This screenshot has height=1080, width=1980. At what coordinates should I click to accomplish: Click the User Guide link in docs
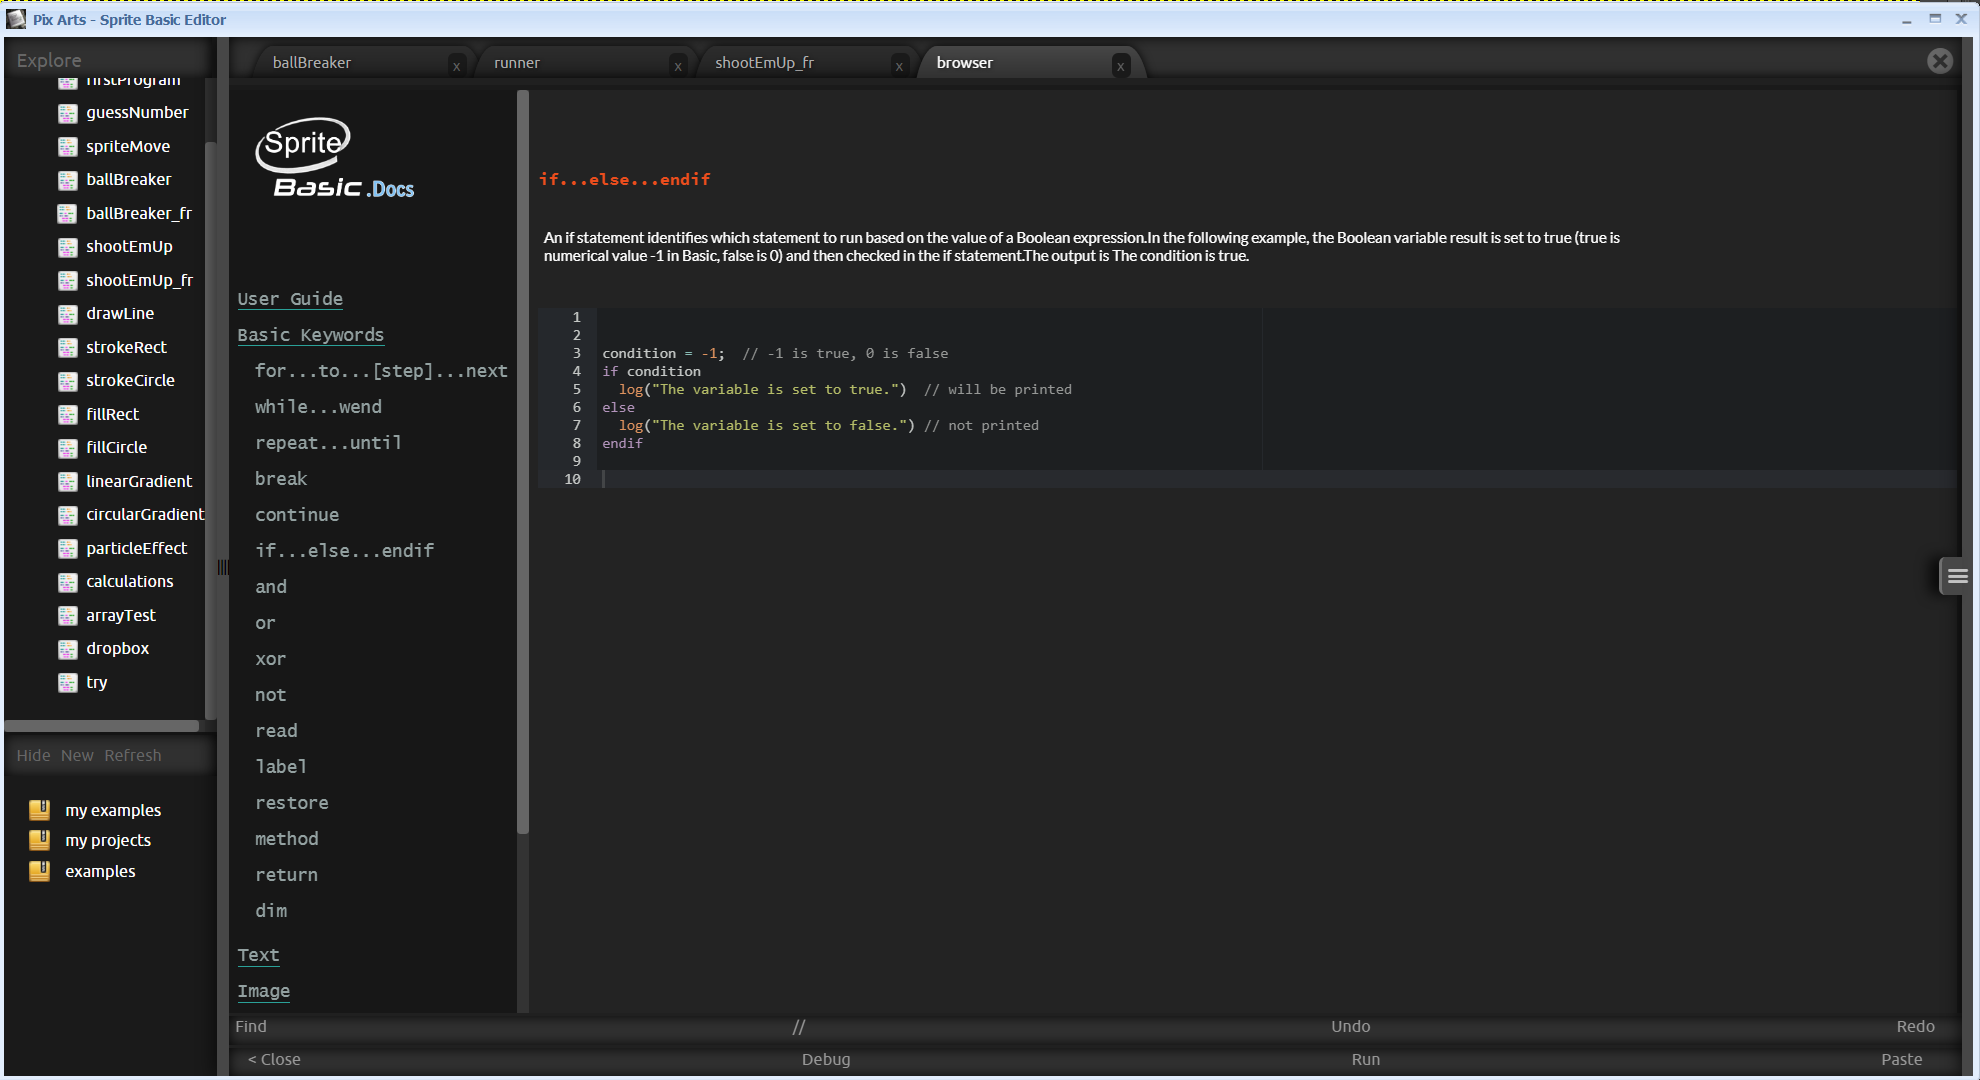[290, 298]
